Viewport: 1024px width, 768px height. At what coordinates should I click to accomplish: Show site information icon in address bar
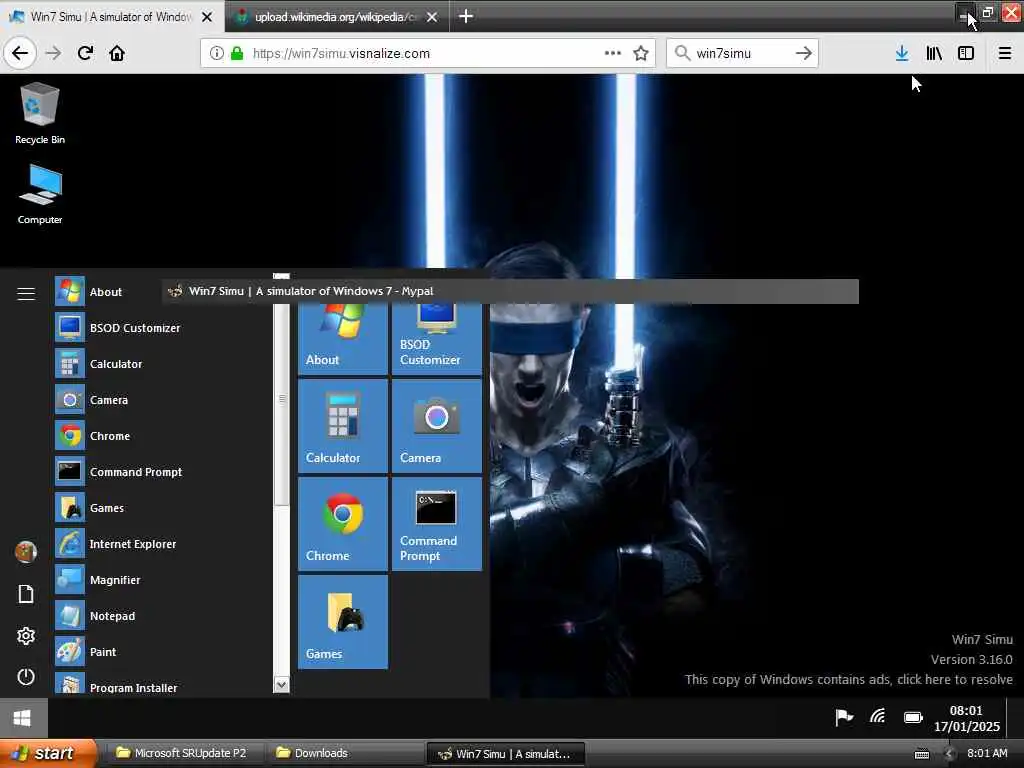(x=217, y=53)
